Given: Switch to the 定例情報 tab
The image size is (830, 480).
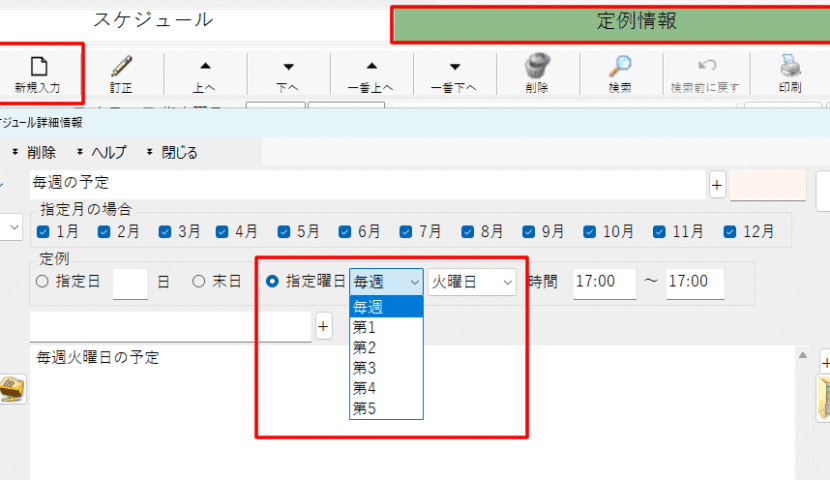Looking at the screenshot, I should click(610, 21).
